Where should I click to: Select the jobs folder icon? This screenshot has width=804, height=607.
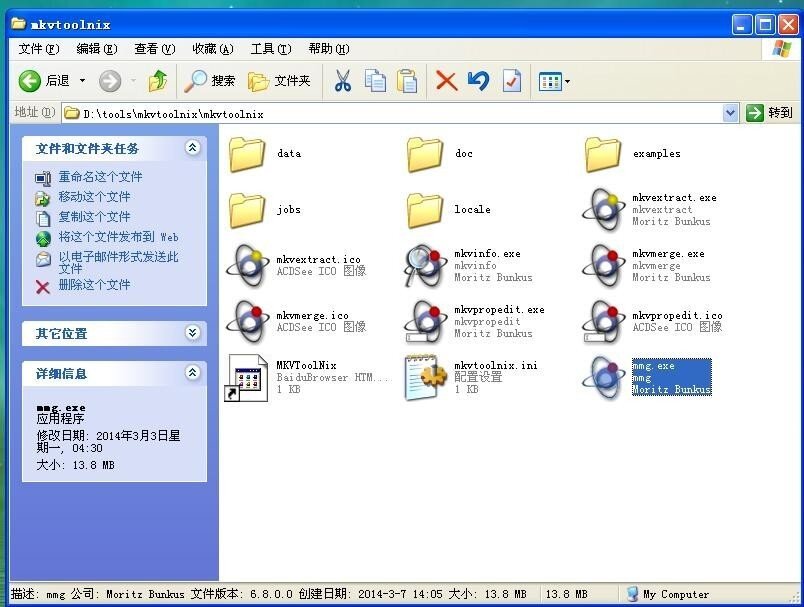(247, 210)
